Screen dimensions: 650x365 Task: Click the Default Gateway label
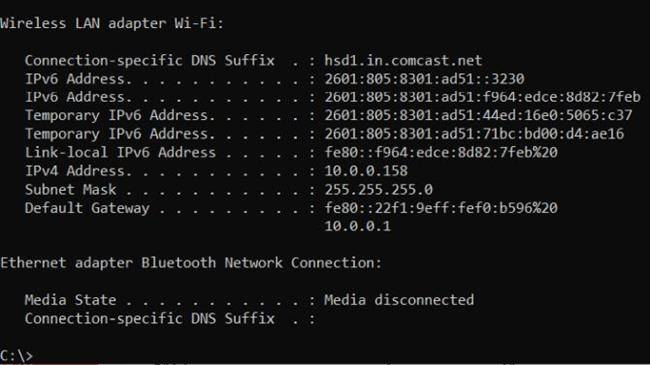(87, 208)
